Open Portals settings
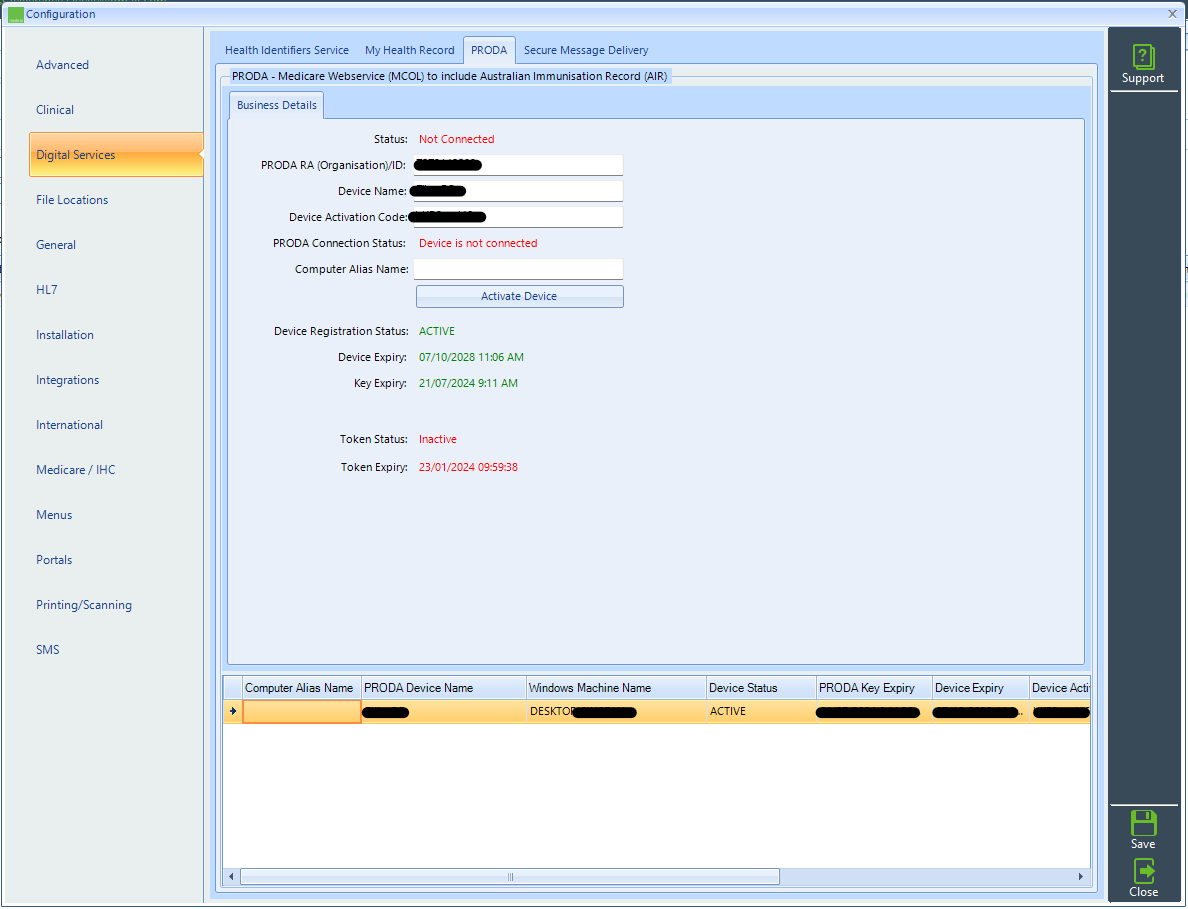The width and height of the screenshot is (1188, 909). (54, 560)
